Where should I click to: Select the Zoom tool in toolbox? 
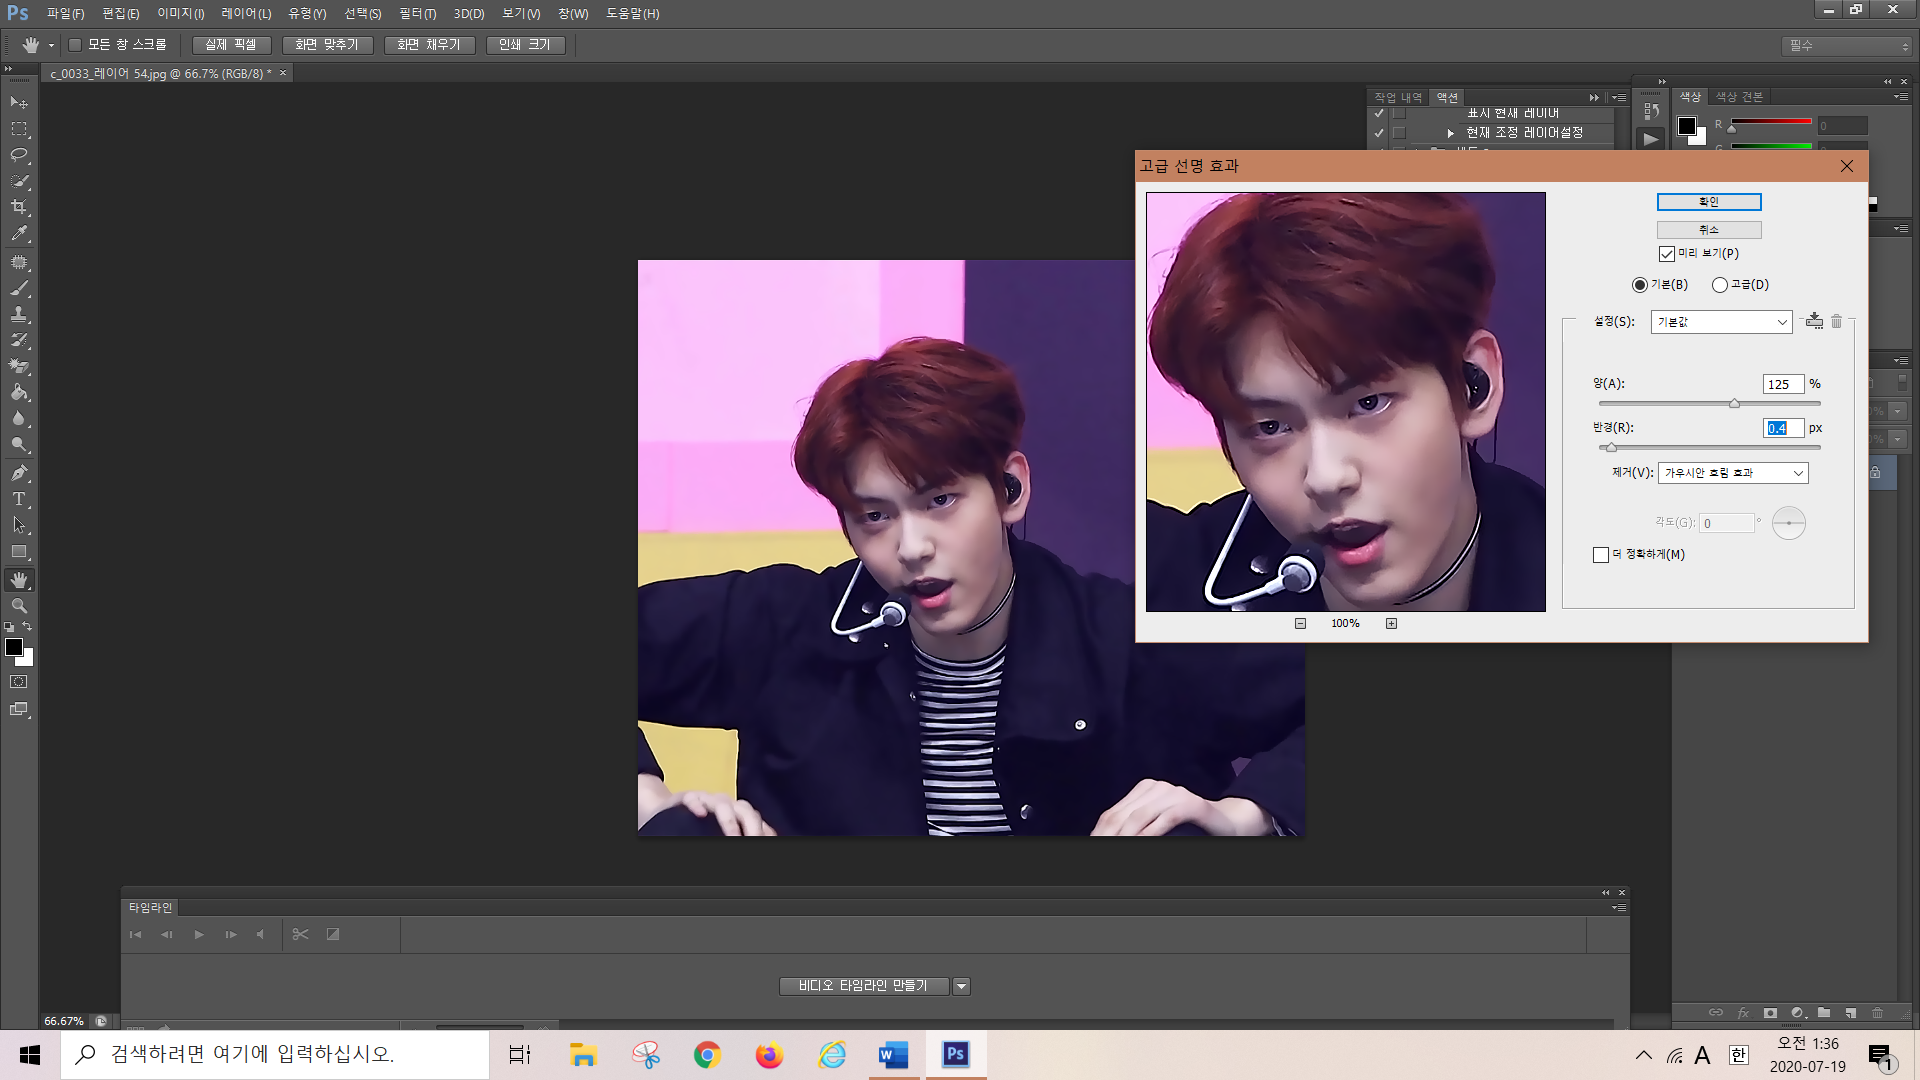pyautogui.click(x=19, y=606)
